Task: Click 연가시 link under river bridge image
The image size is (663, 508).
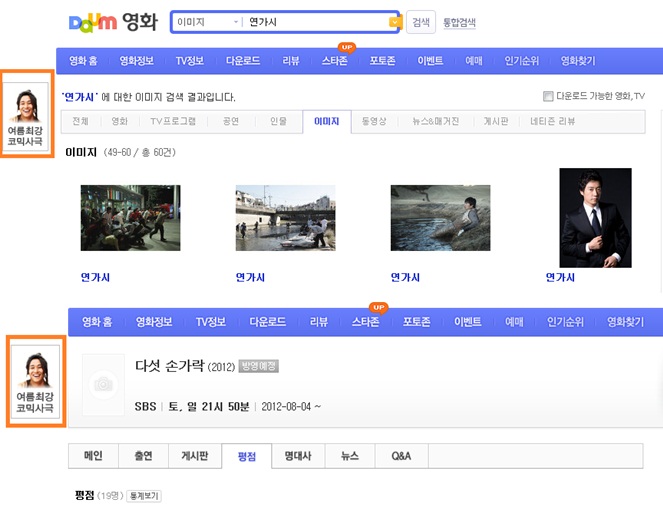Action: click(250, 277)
